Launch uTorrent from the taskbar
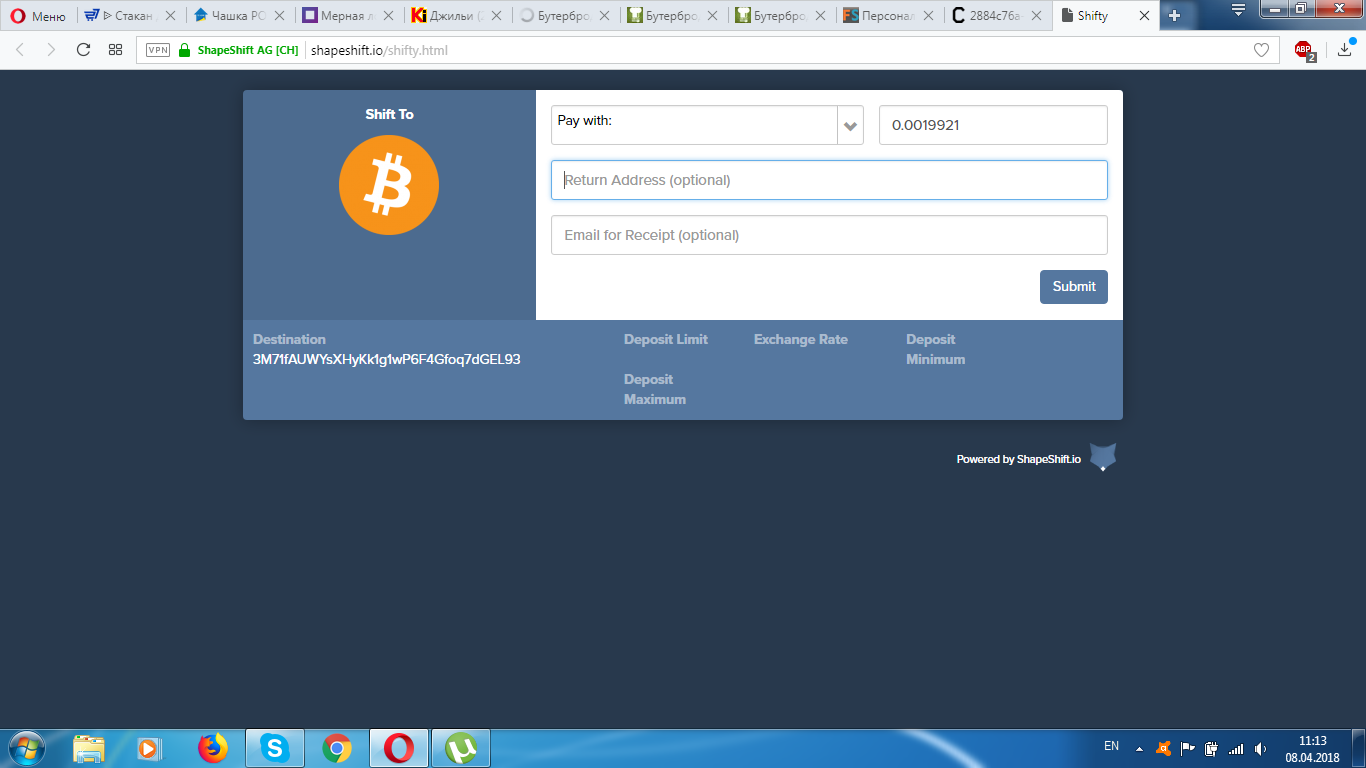Screen dimensions: 1366x768 460,747
